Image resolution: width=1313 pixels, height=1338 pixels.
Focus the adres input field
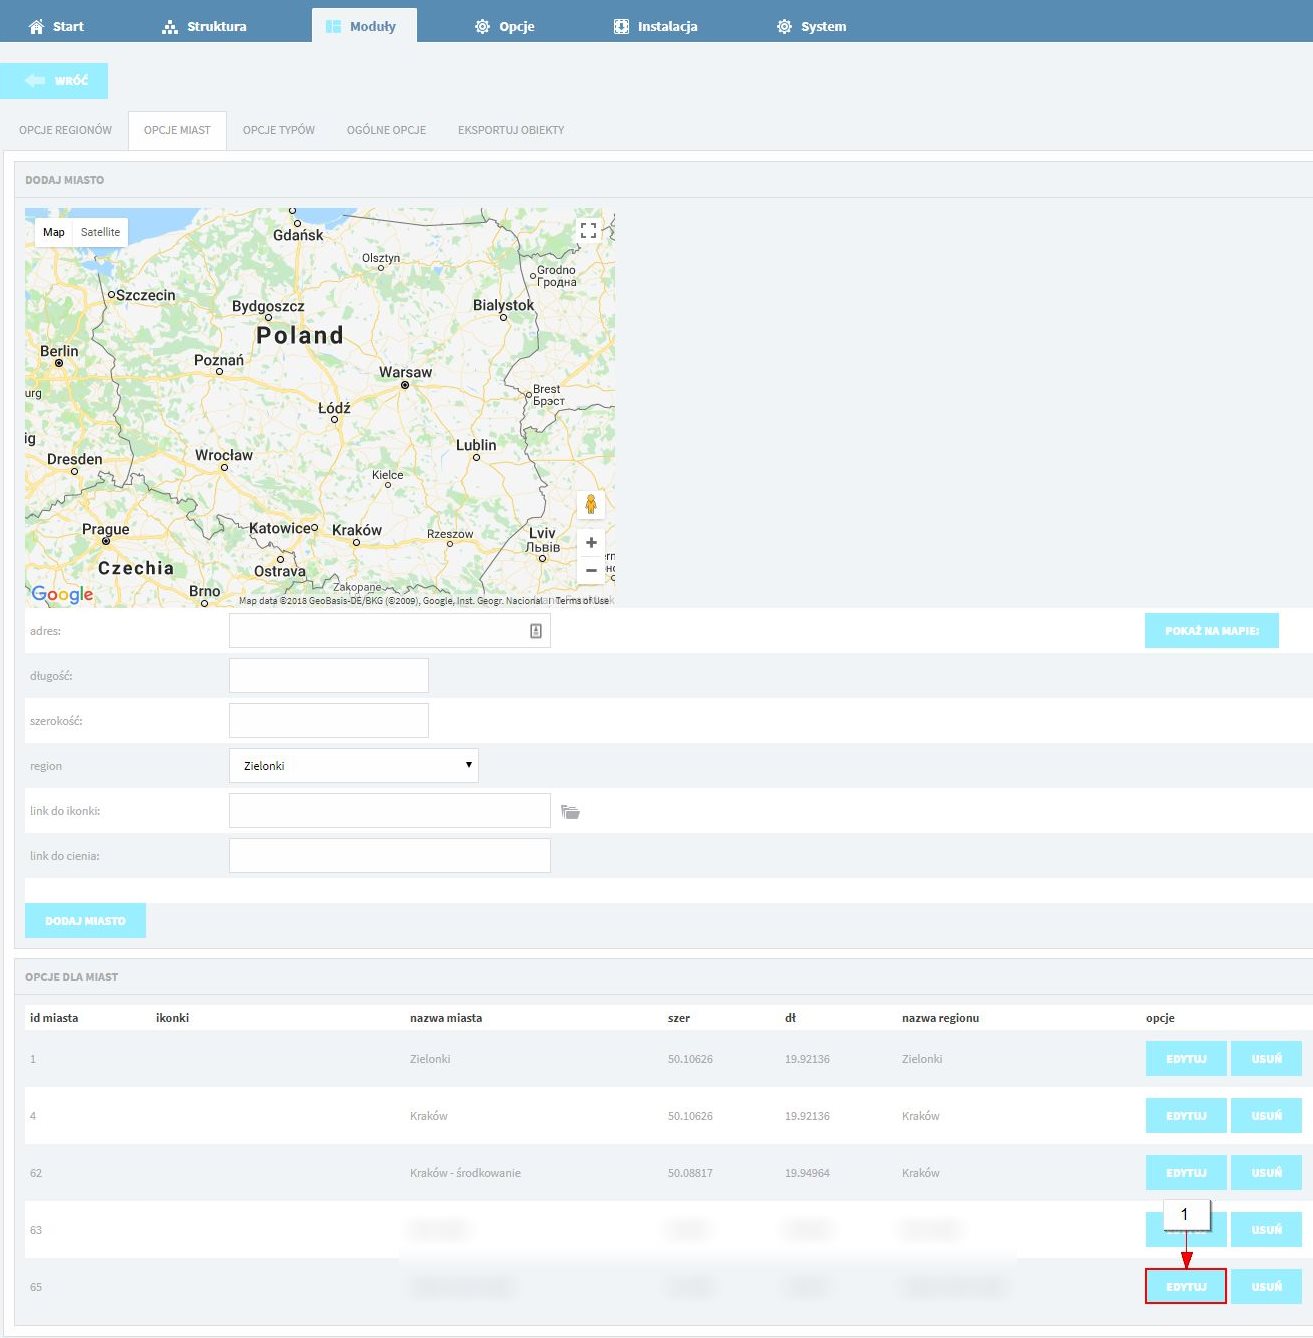(390, 631)
